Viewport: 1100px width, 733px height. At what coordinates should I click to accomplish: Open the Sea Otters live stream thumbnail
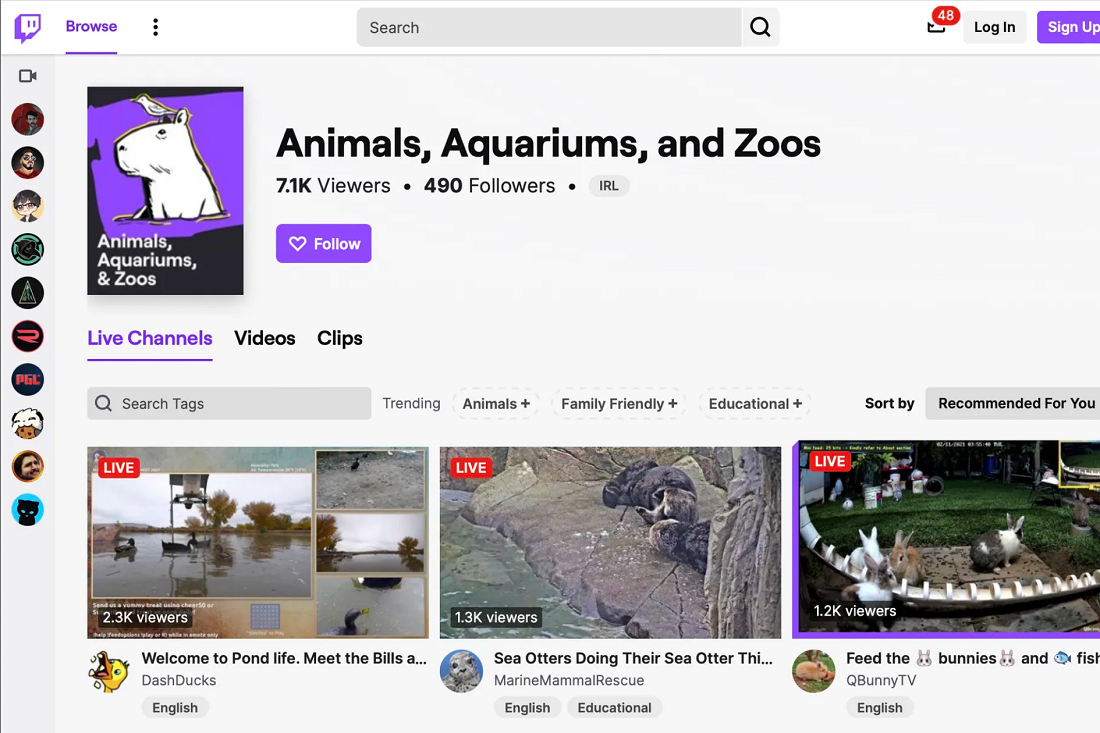pos(610,542)
